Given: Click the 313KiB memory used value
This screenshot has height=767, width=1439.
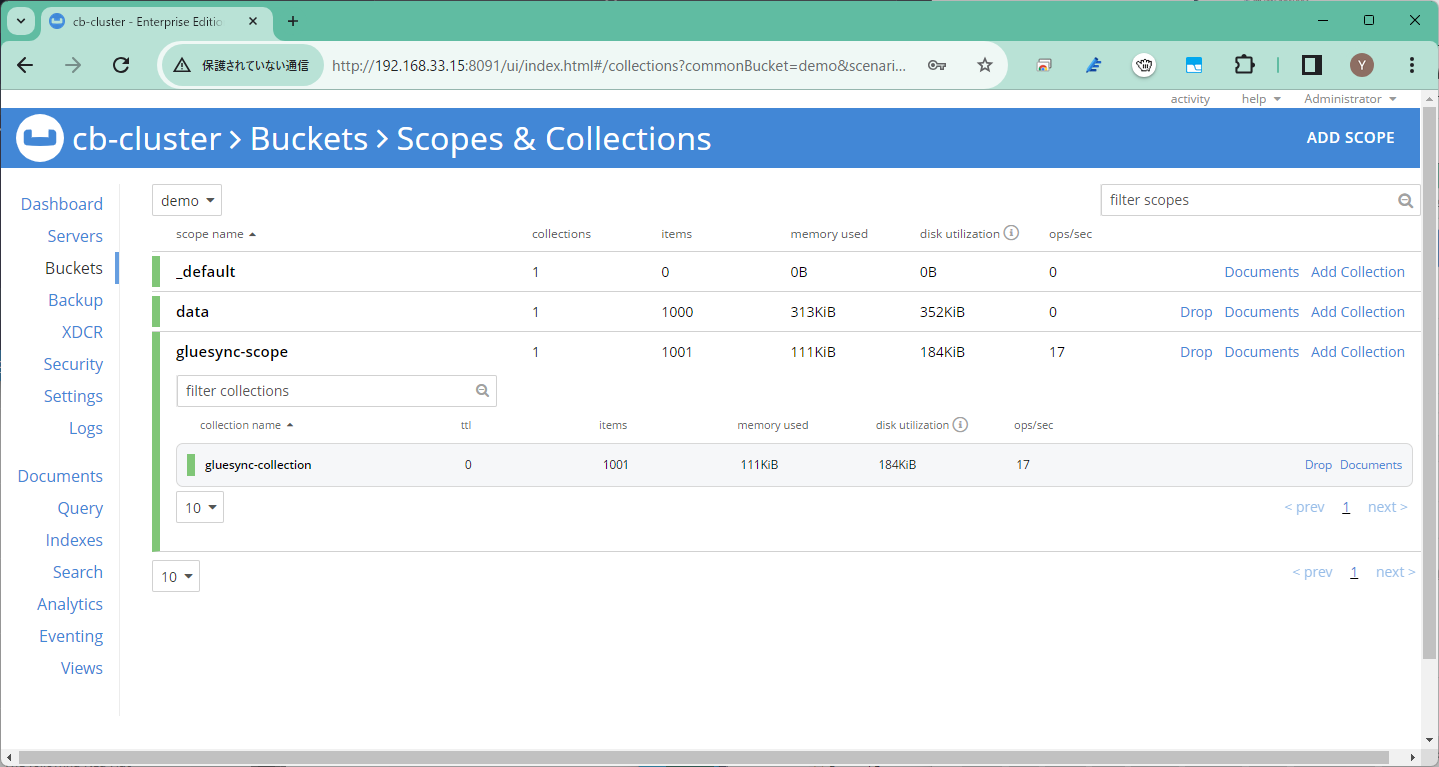Looking at the screenshot, I should point(813,312).
